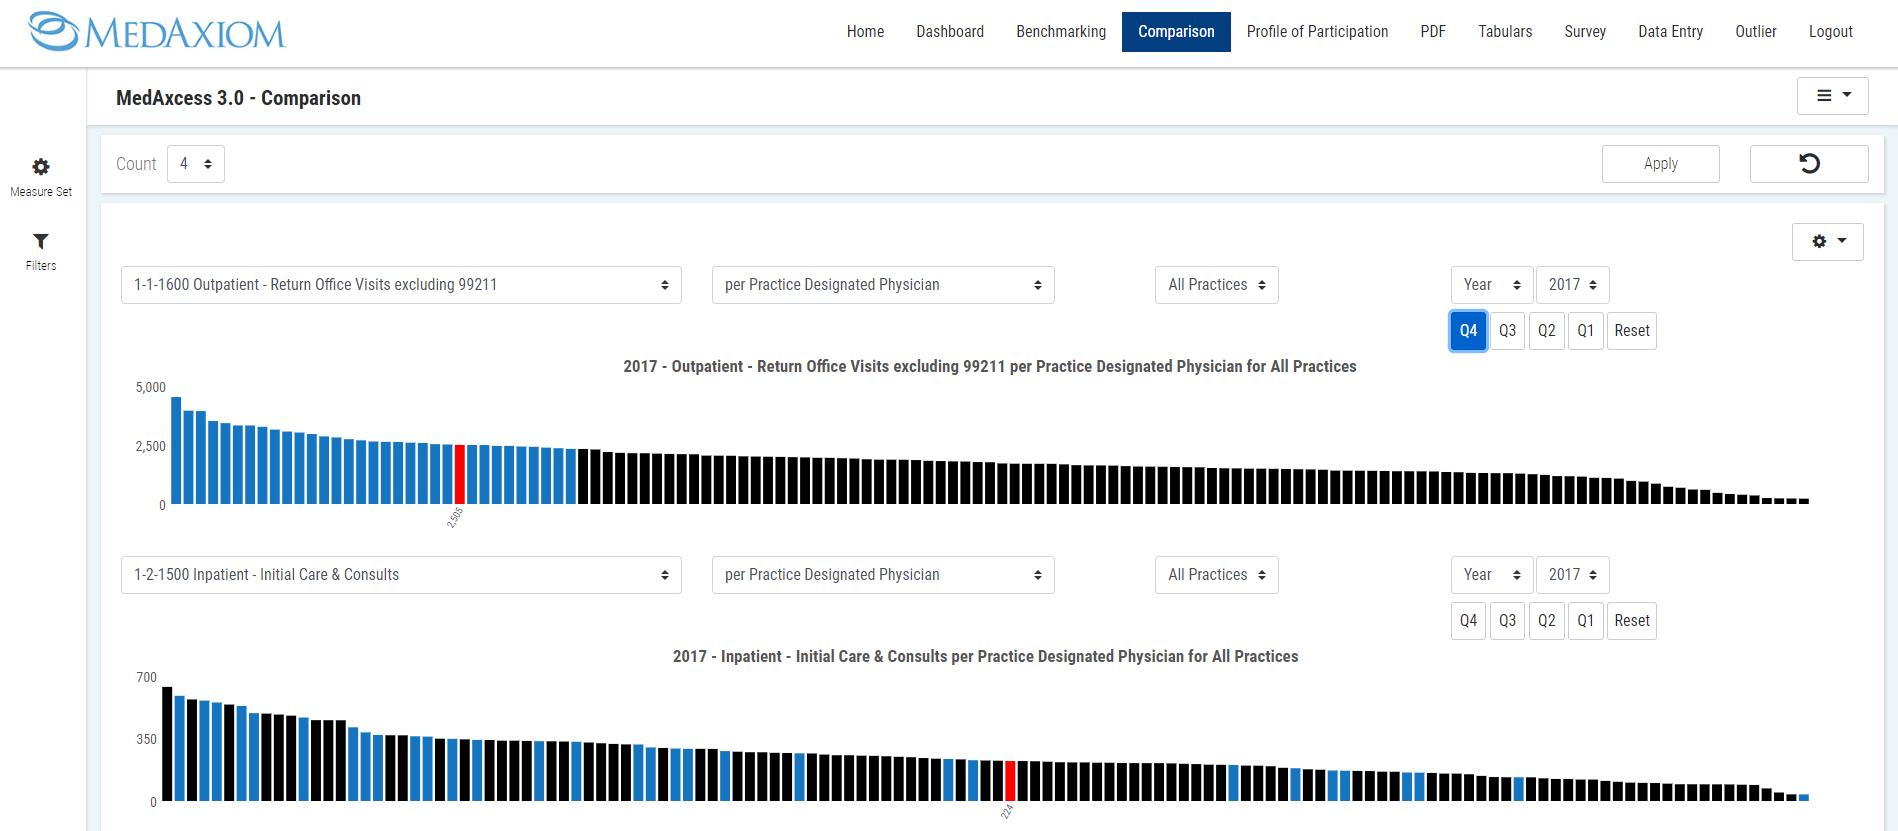1898x831 pixels.
Task: Open the Inpatient Initial Care & Consults dropdown
Action: (401, 575)
